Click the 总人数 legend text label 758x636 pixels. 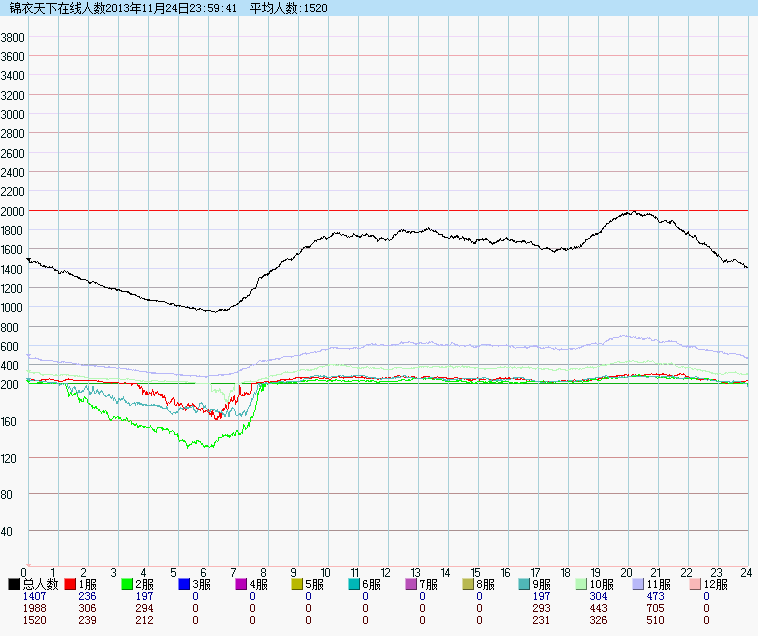(41, 584)
